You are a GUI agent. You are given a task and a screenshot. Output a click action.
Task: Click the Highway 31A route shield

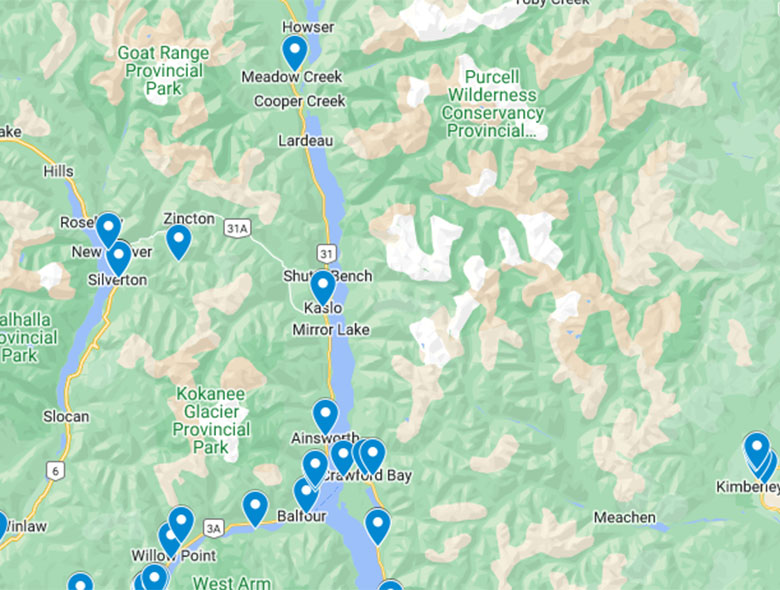pos(237,228)
